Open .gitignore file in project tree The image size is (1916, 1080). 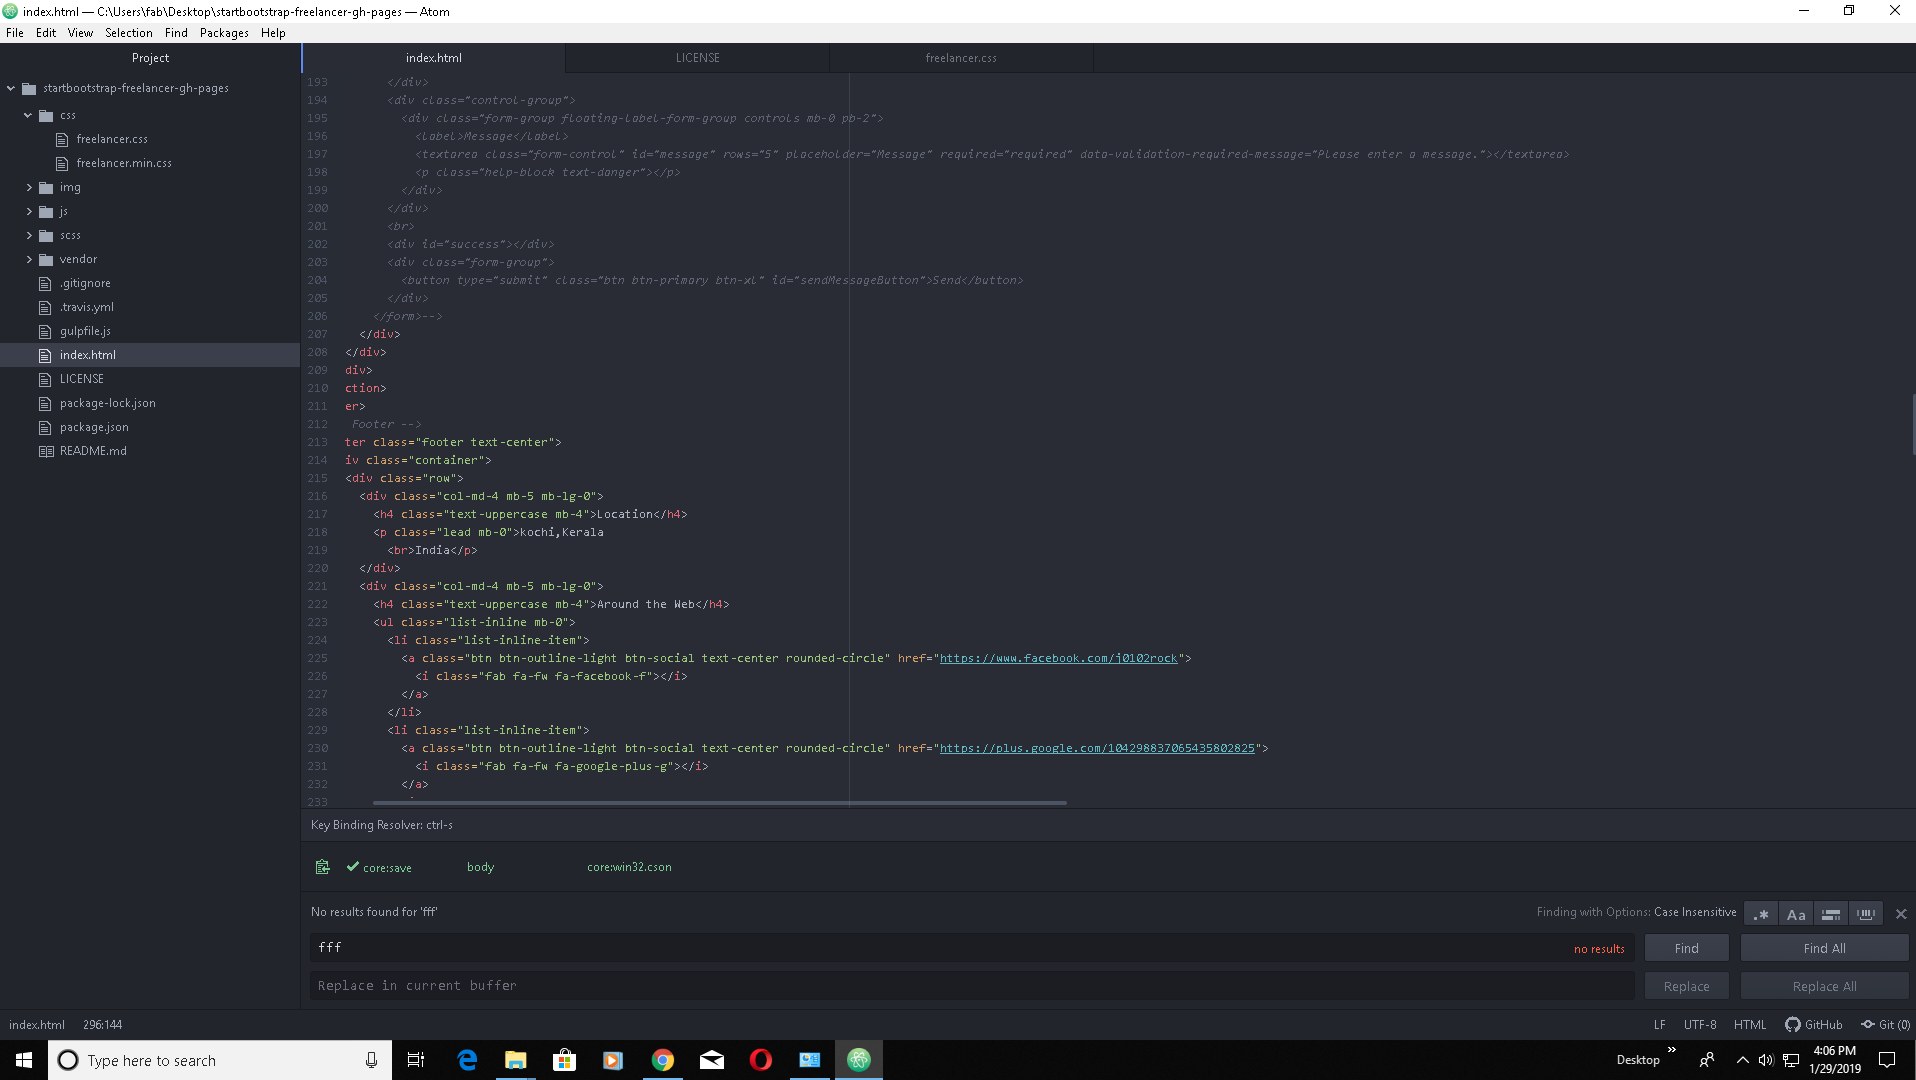click(85, 283)
